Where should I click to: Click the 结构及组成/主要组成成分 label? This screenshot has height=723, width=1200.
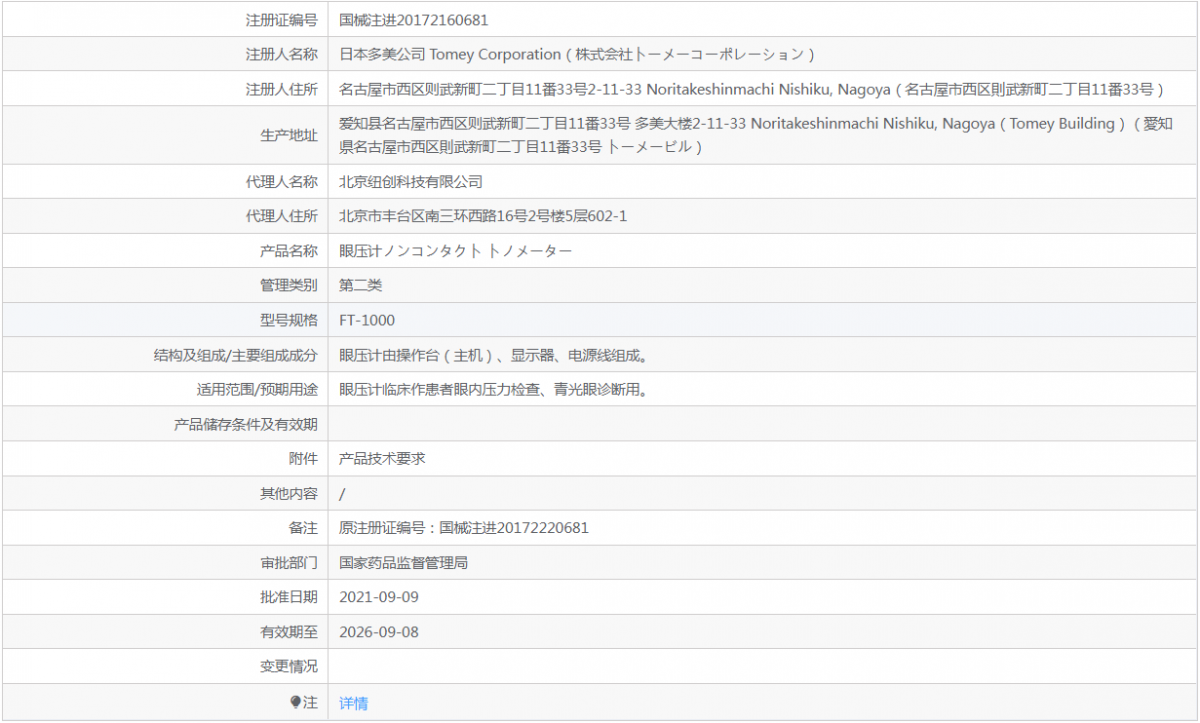tap(236, 355)
